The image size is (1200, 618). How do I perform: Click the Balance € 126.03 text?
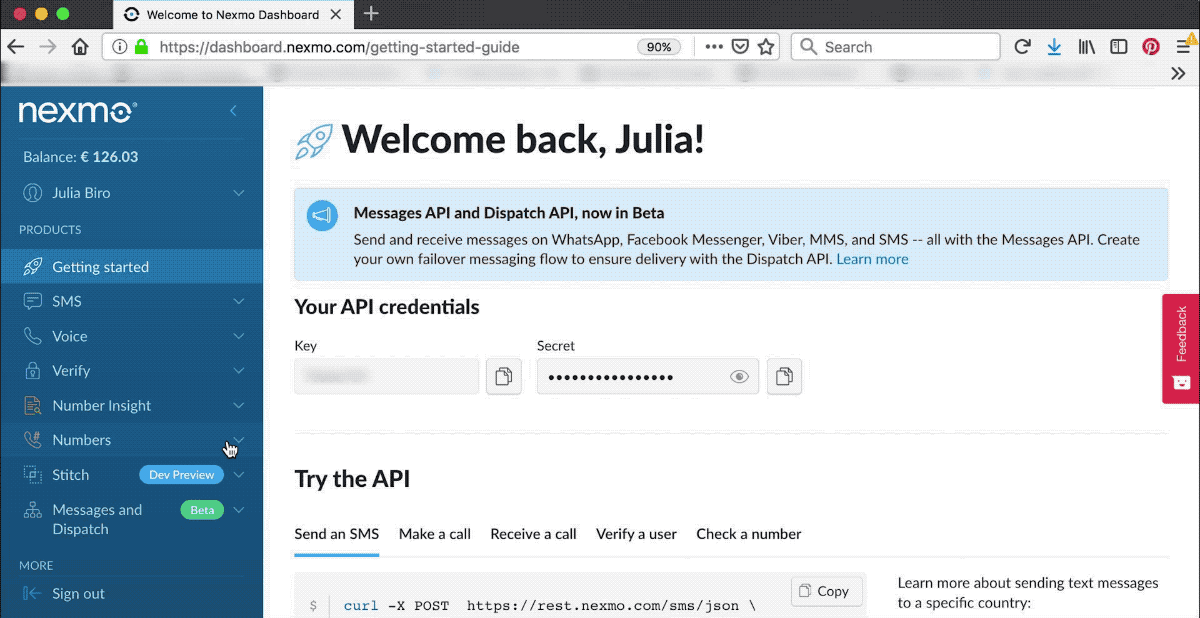point(80,157)
